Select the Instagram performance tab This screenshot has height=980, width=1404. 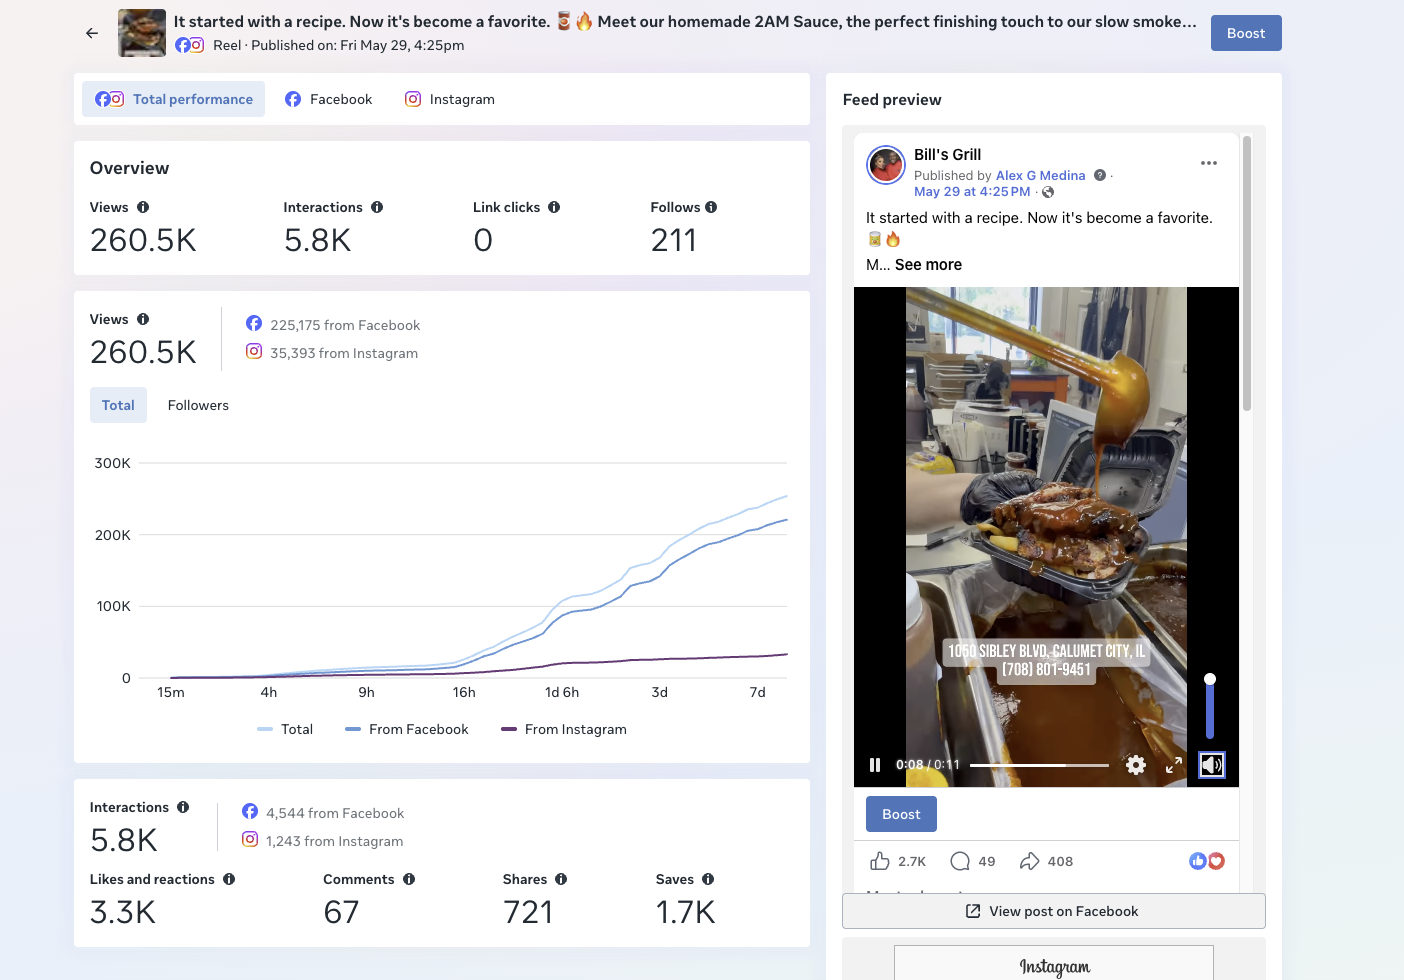[450, 99]
